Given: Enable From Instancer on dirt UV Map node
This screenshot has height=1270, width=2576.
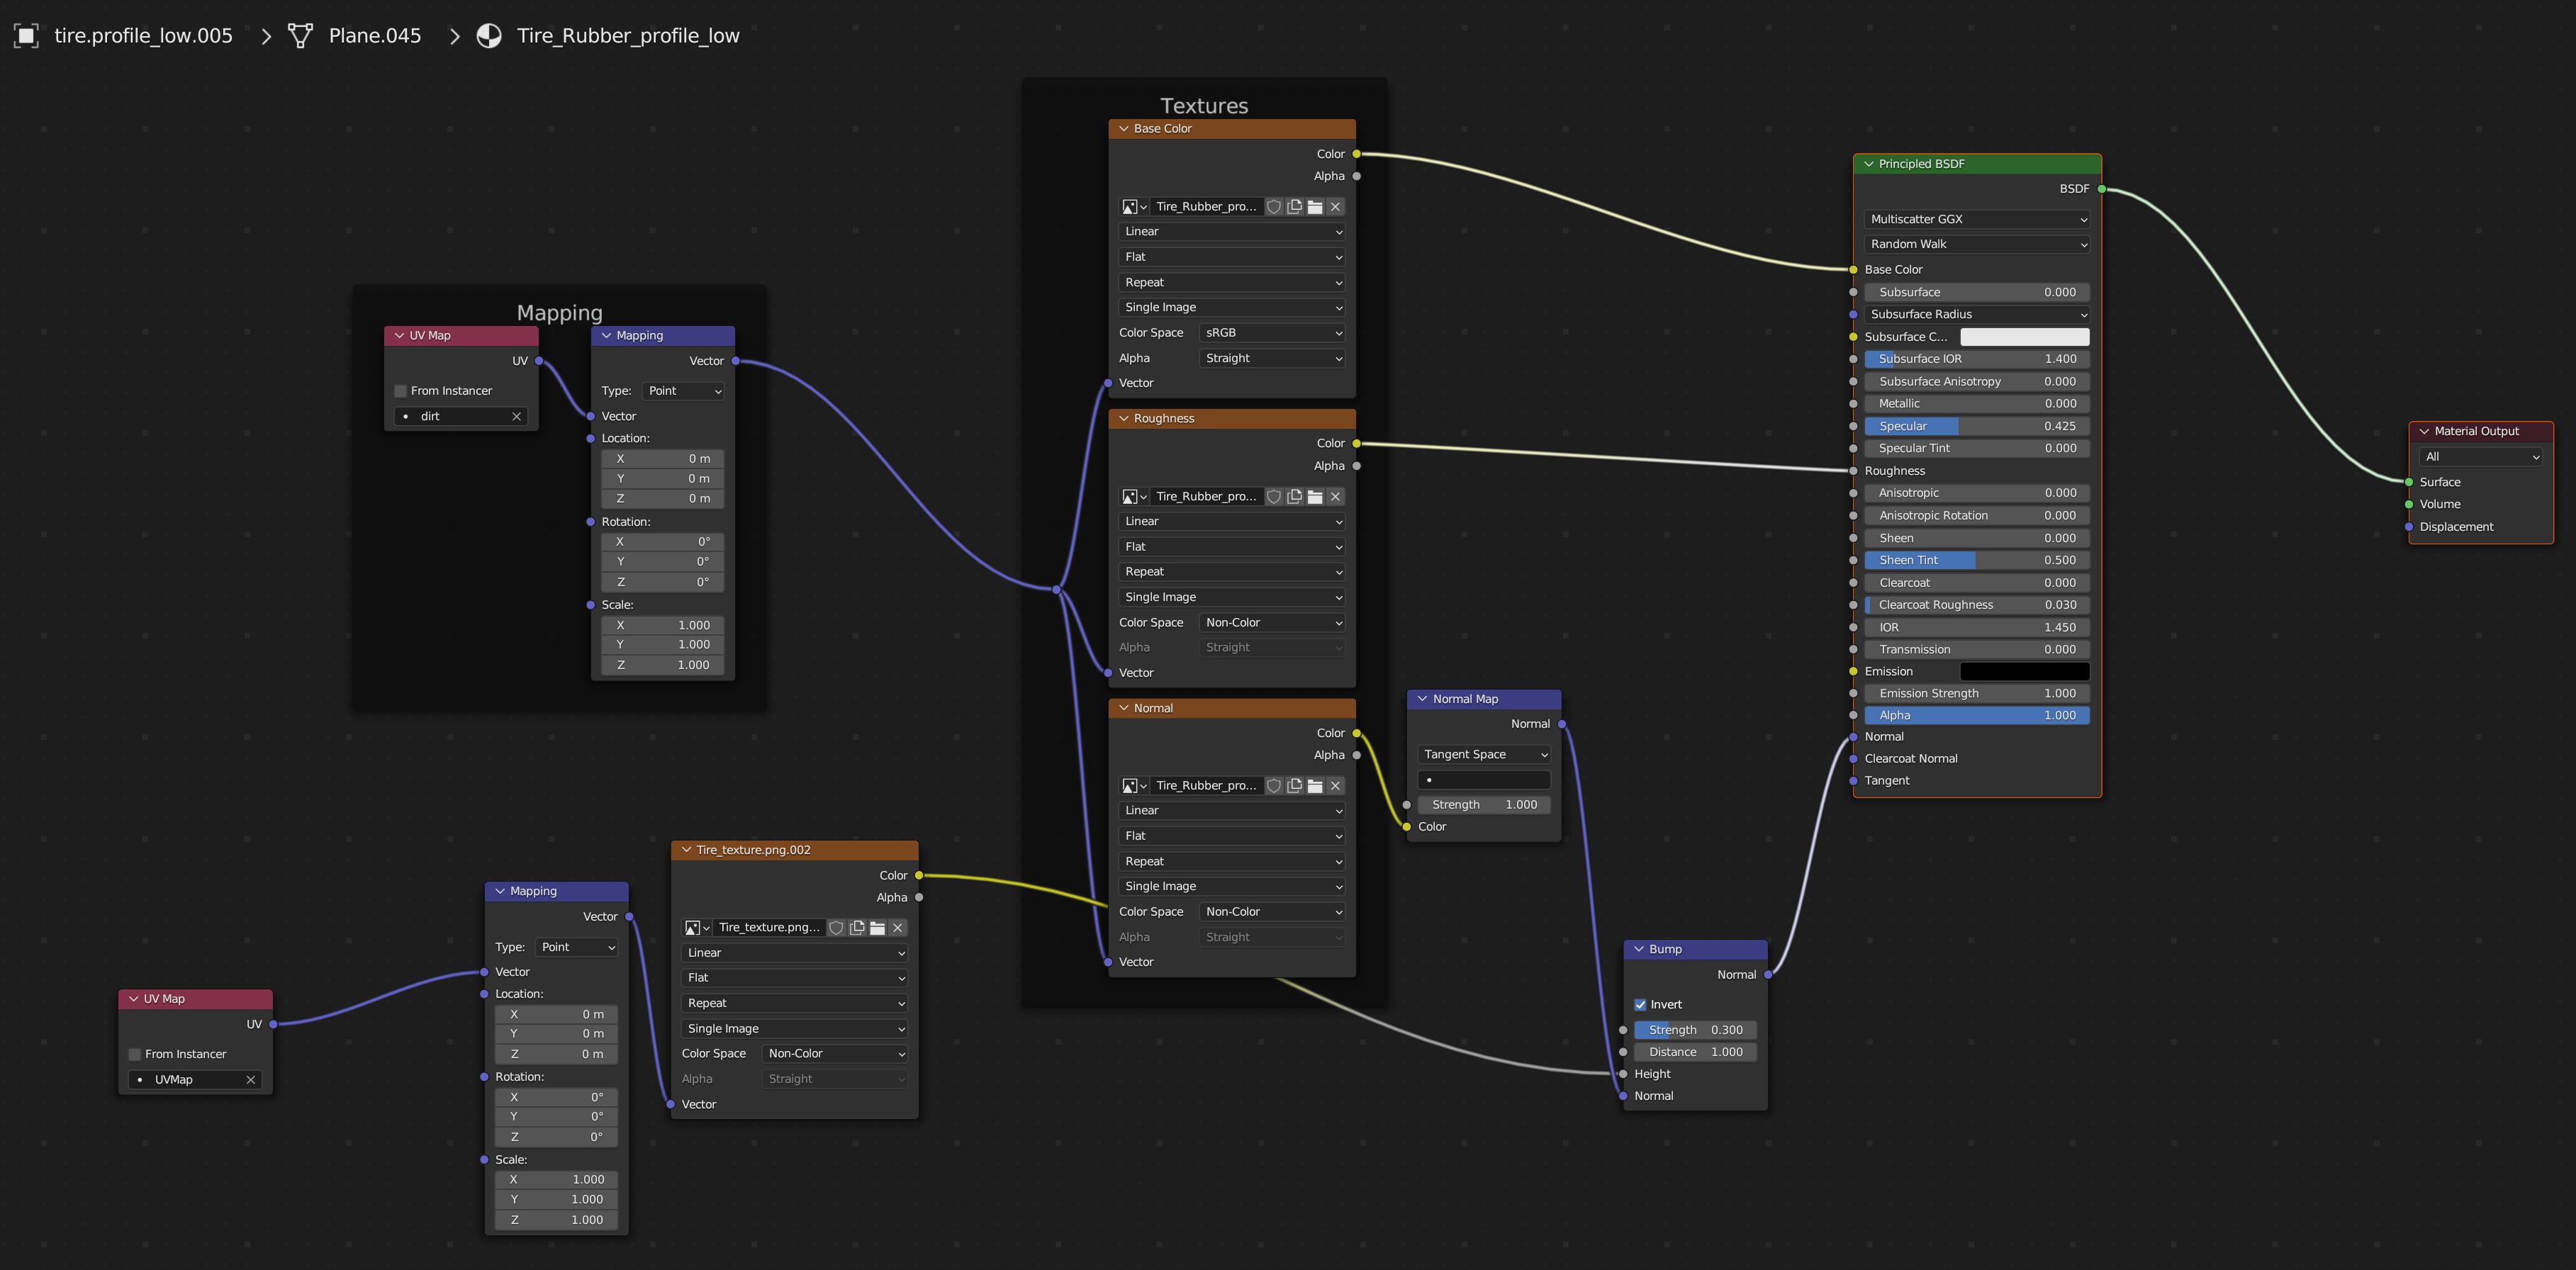Looking at the screenshot, I should [401, 391].
